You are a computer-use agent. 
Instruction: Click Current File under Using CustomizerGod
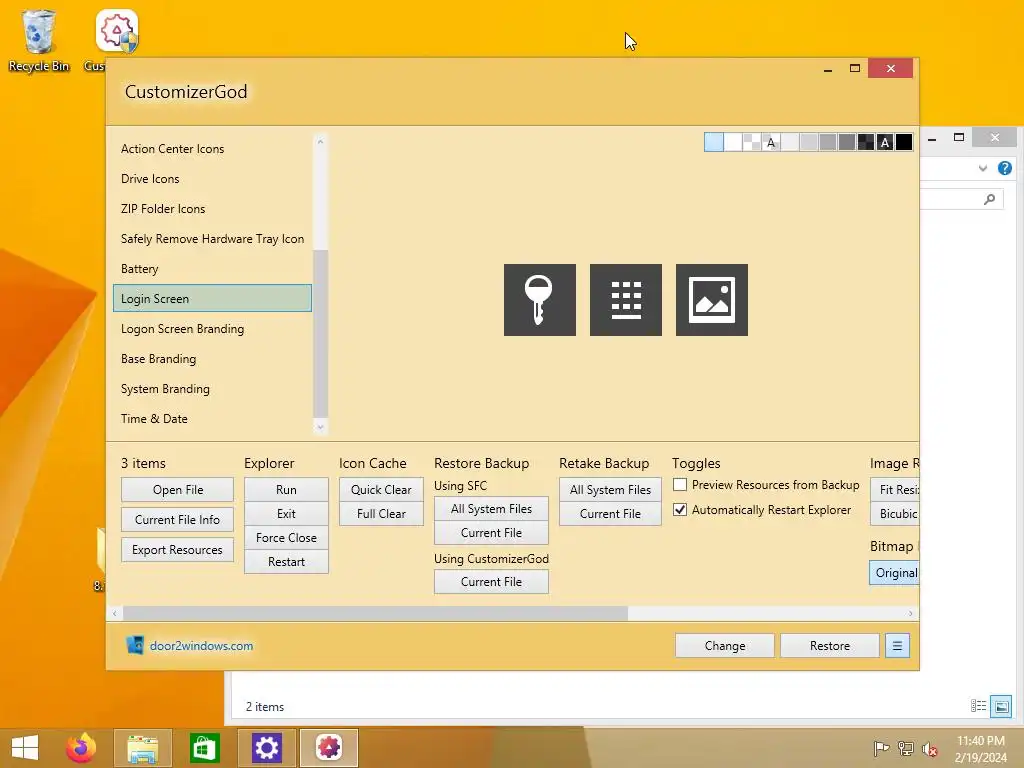coord(491,582)
